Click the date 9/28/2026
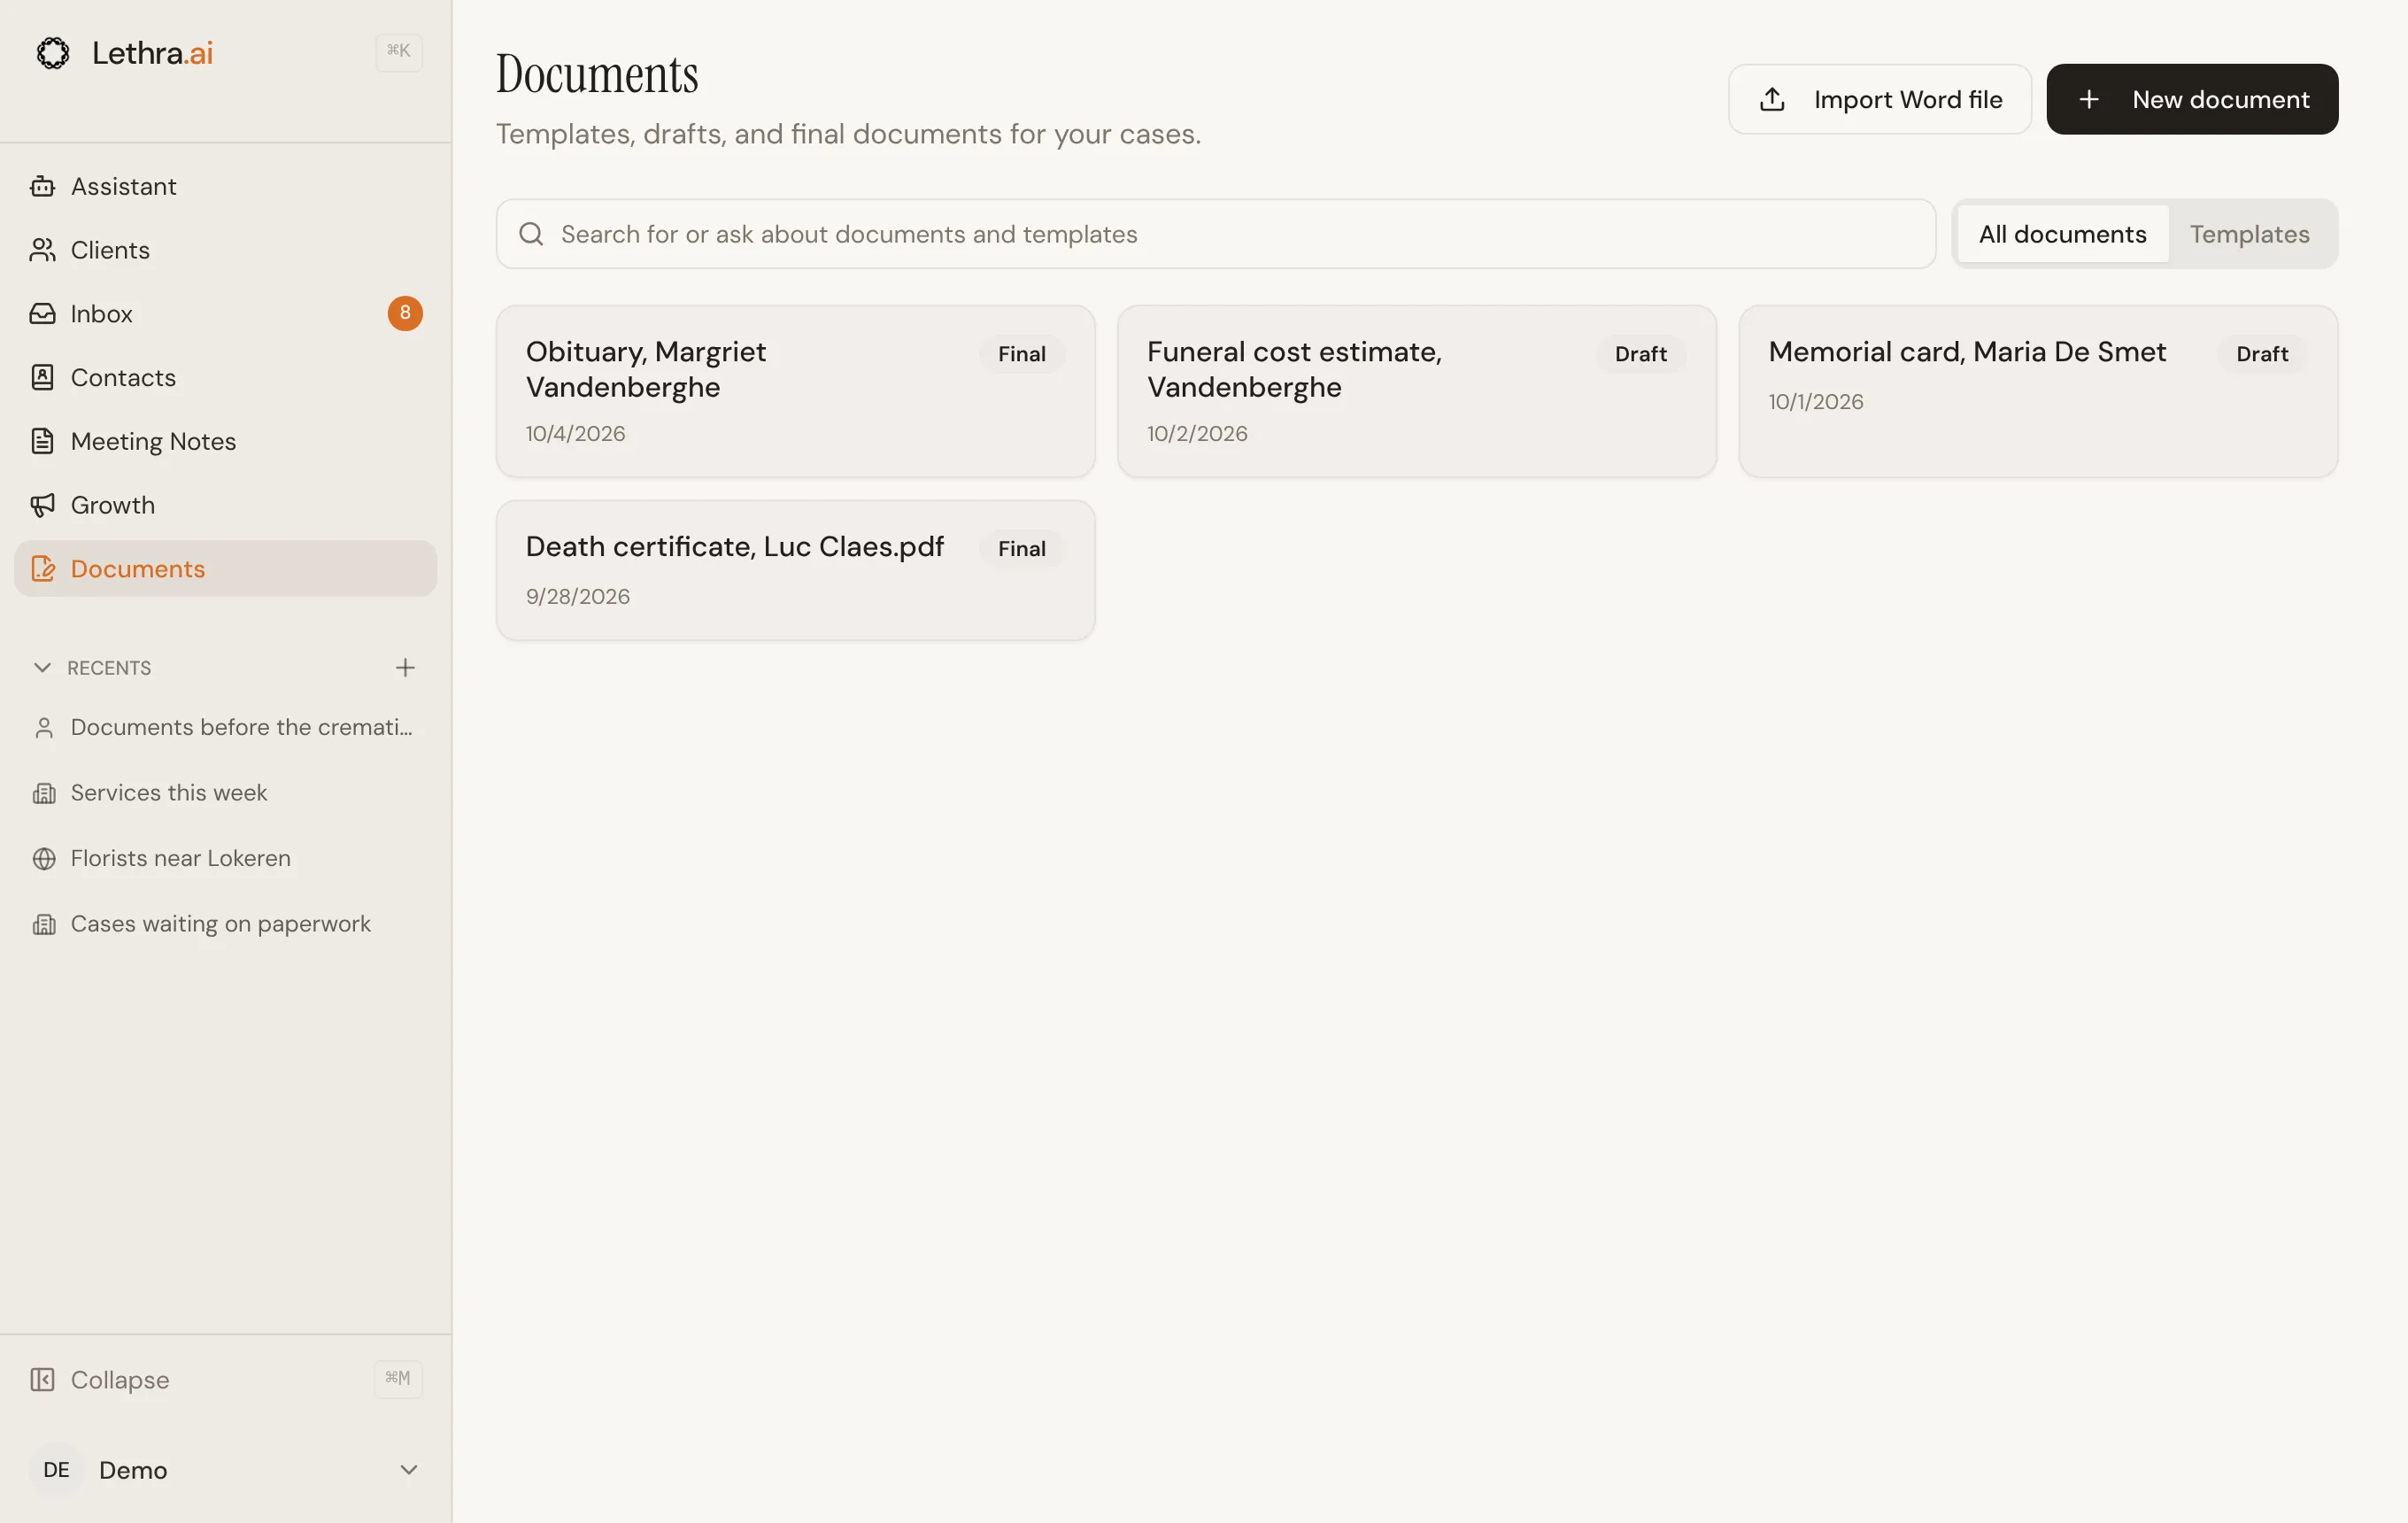The height and width of the screenshot is (1523, 2408). coord(578,597)
